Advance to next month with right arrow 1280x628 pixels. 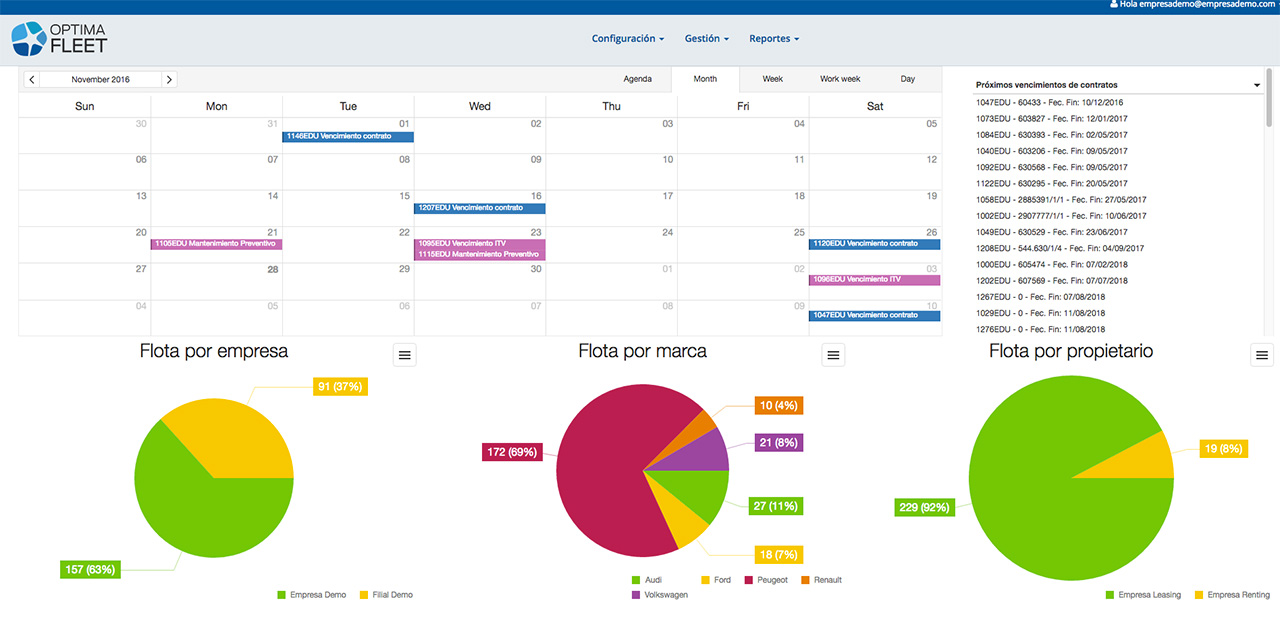169,79
